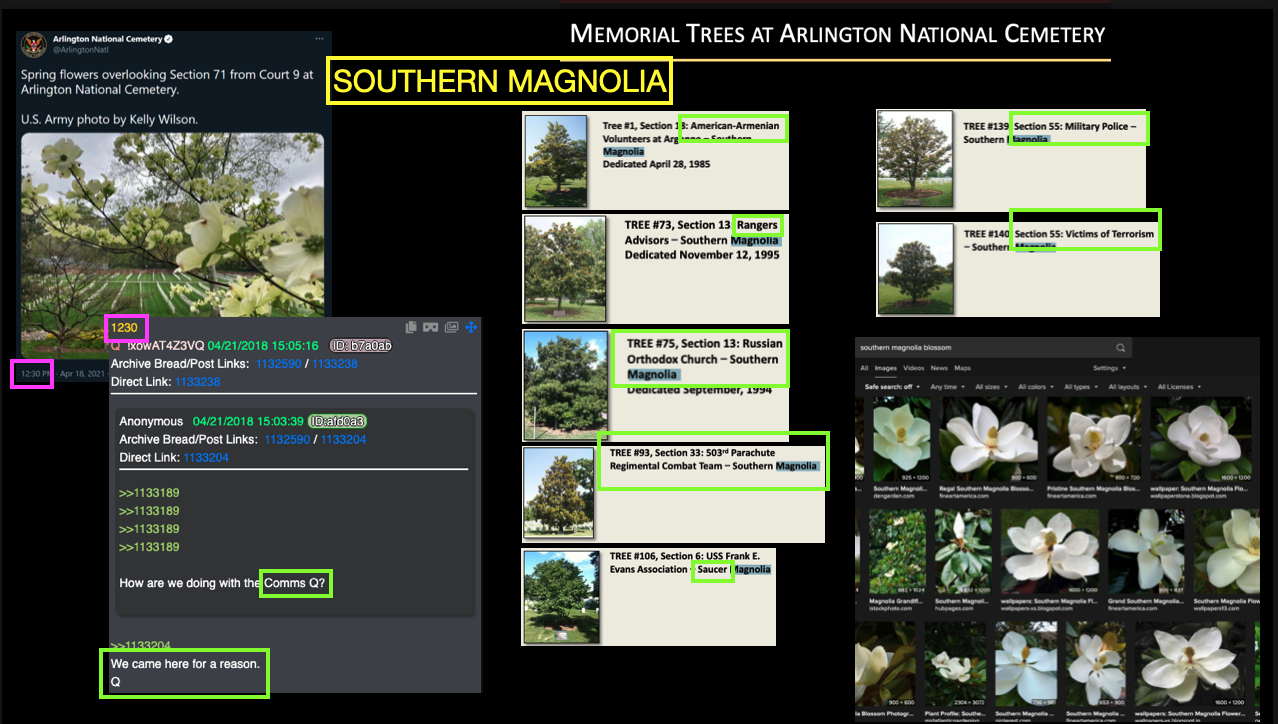The image size is (1278, 724).
Task: Select the Images search tab
Action: 888,368
